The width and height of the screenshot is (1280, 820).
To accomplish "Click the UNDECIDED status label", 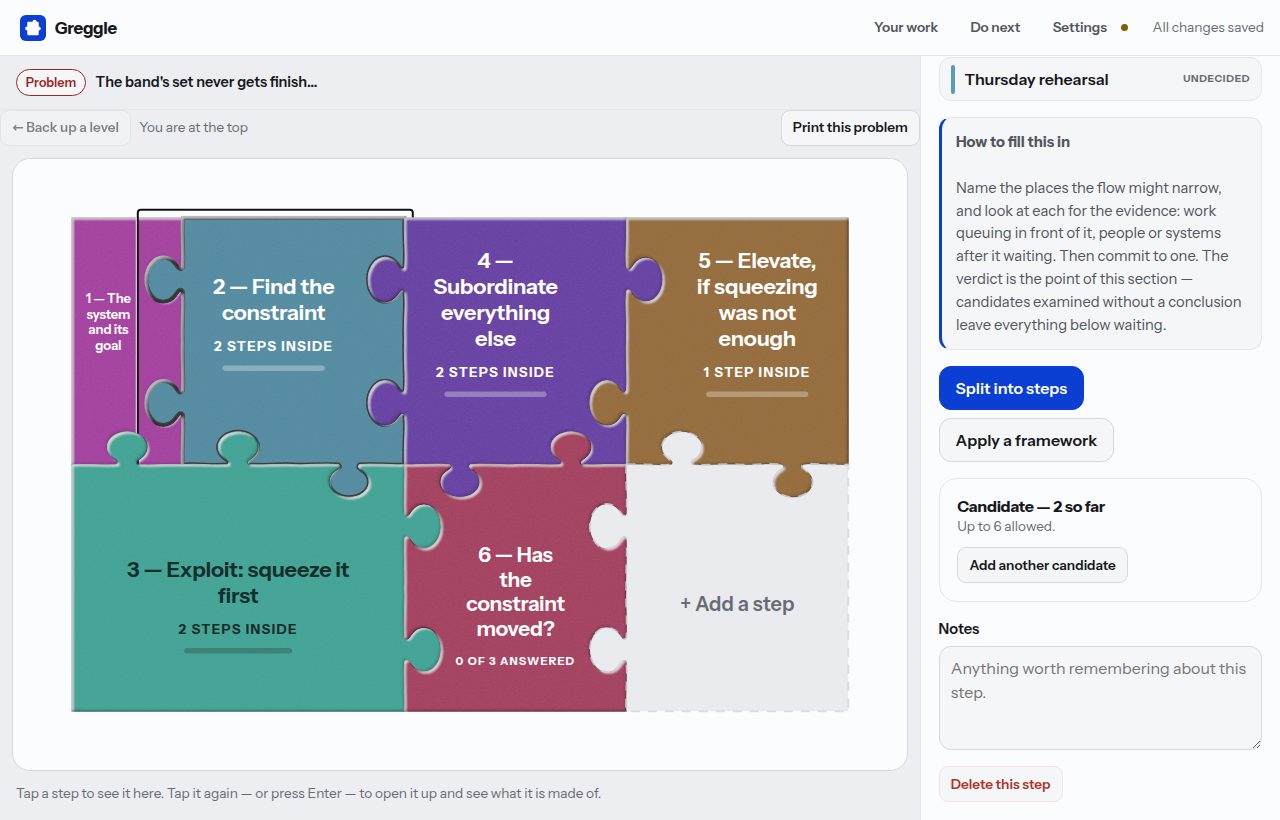I will point(1216,79).
